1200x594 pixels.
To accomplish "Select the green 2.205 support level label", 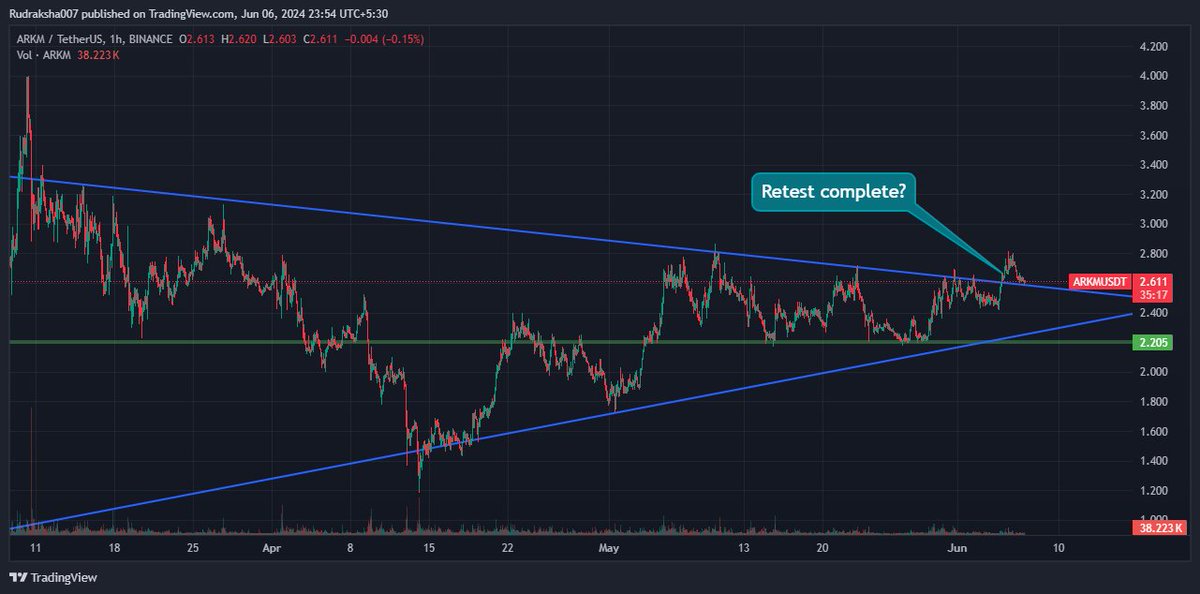I will coord(1152,341).
